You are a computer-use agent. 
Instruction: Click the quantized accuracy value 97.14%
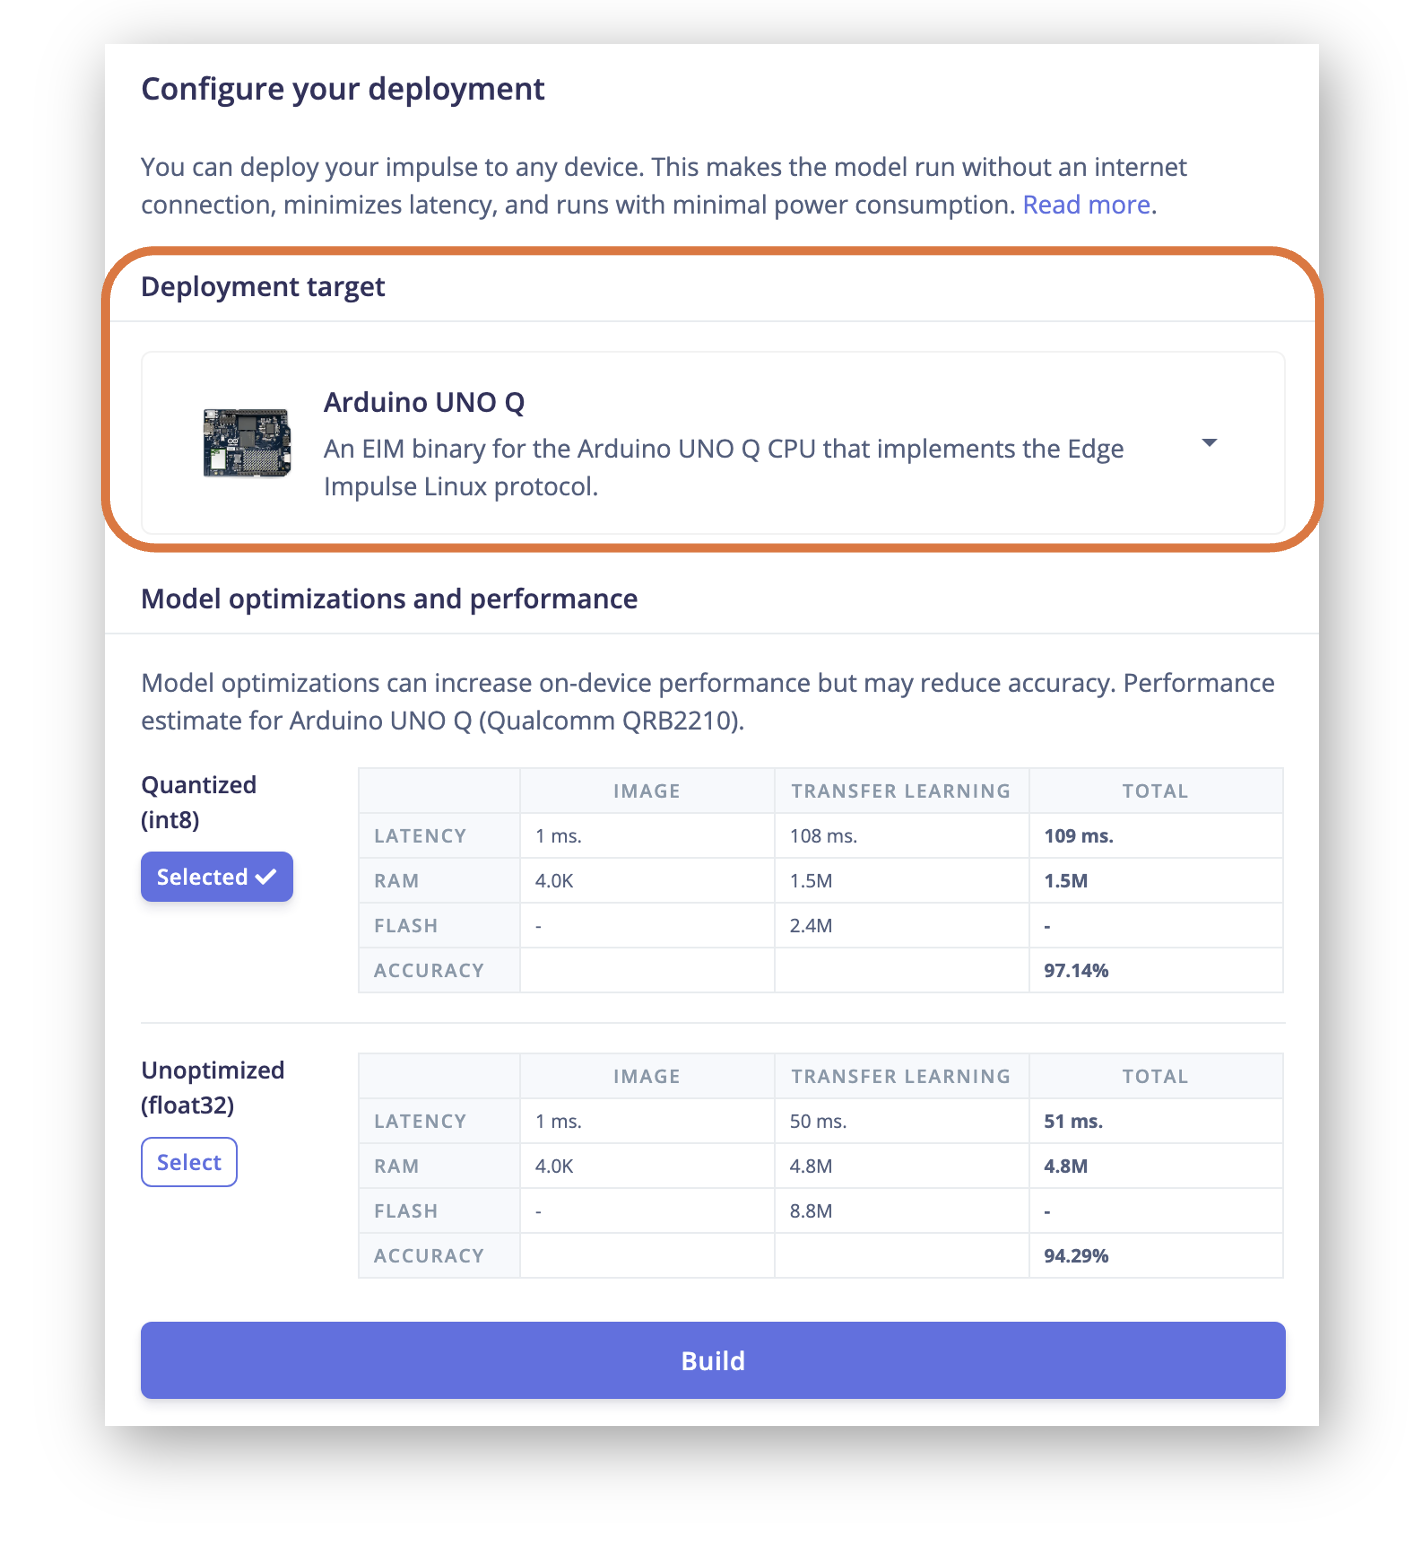pos(1076,970)
